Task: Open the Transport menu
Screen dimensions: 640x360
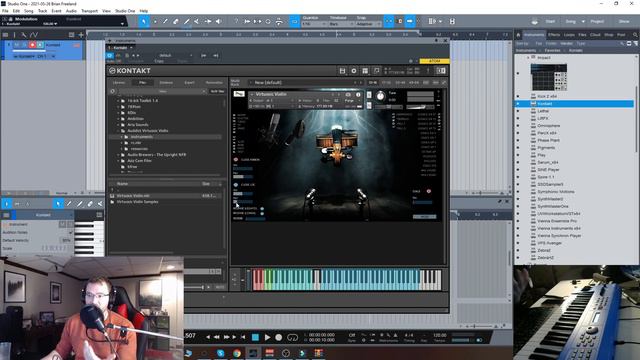Action: (x=89, y=11)
